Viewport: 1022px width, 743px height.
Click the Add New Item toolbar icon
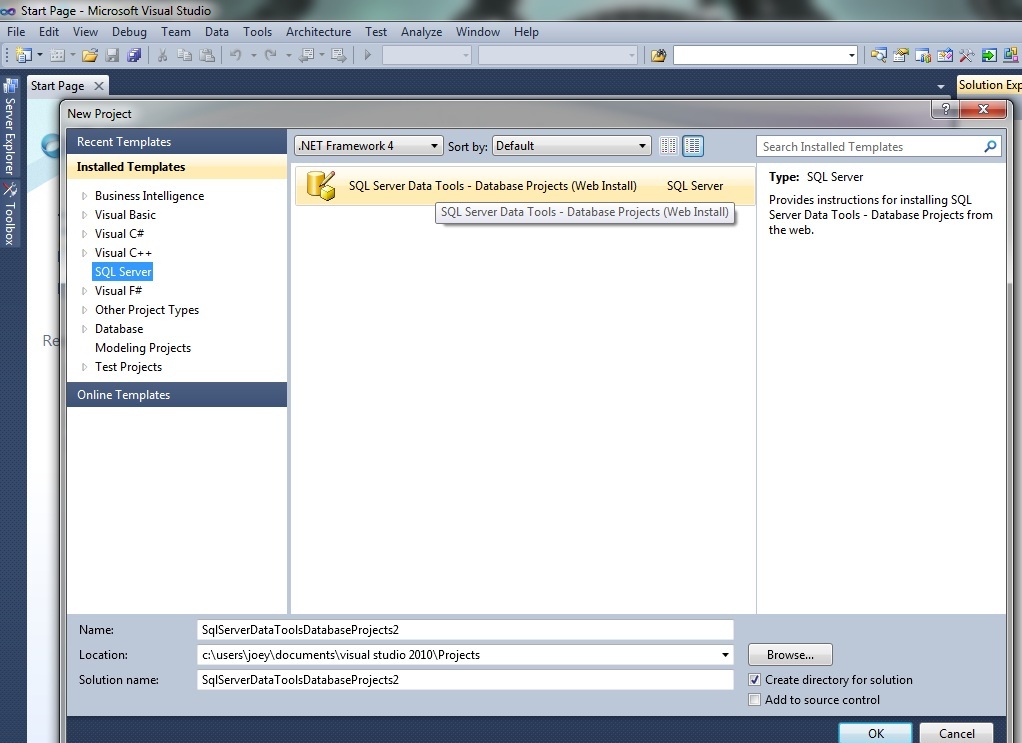[x=57, y=55]
